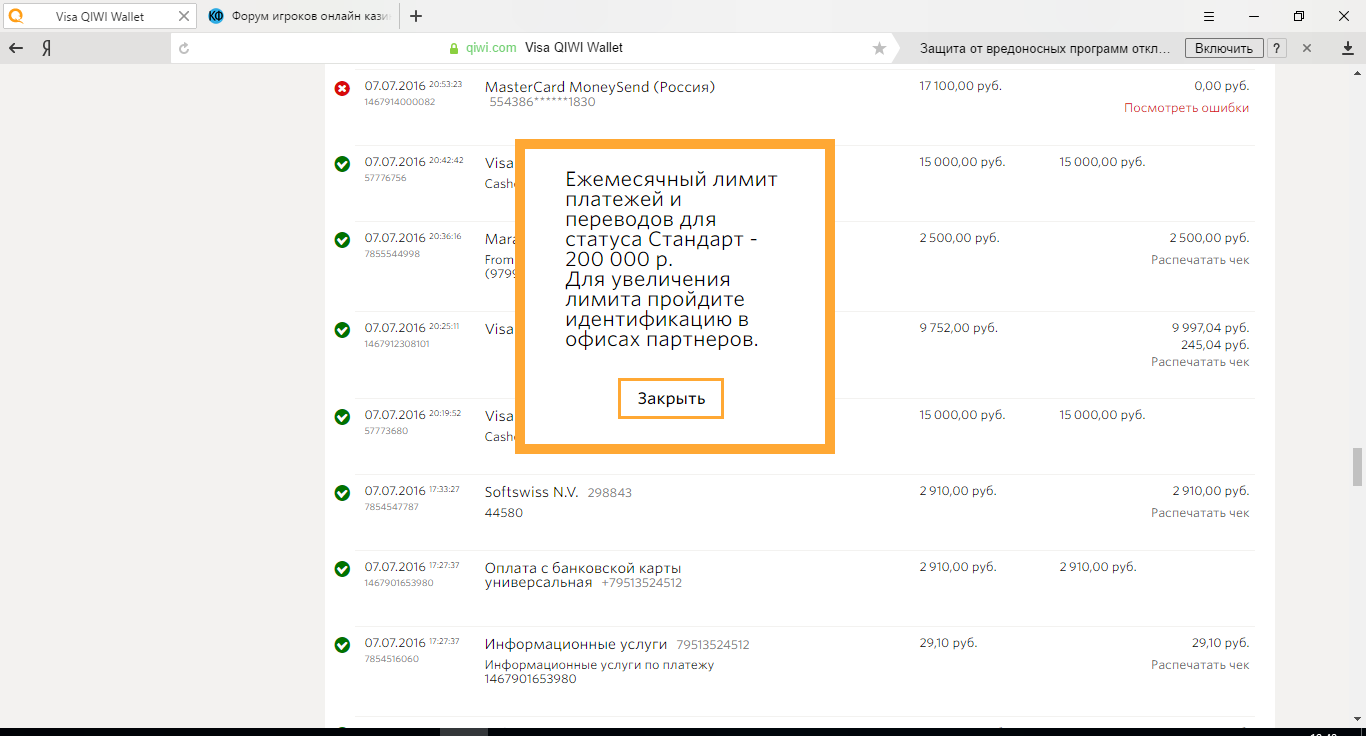
Task: Click the amount 17 100,00 руб.
Action: click(960, 86)
